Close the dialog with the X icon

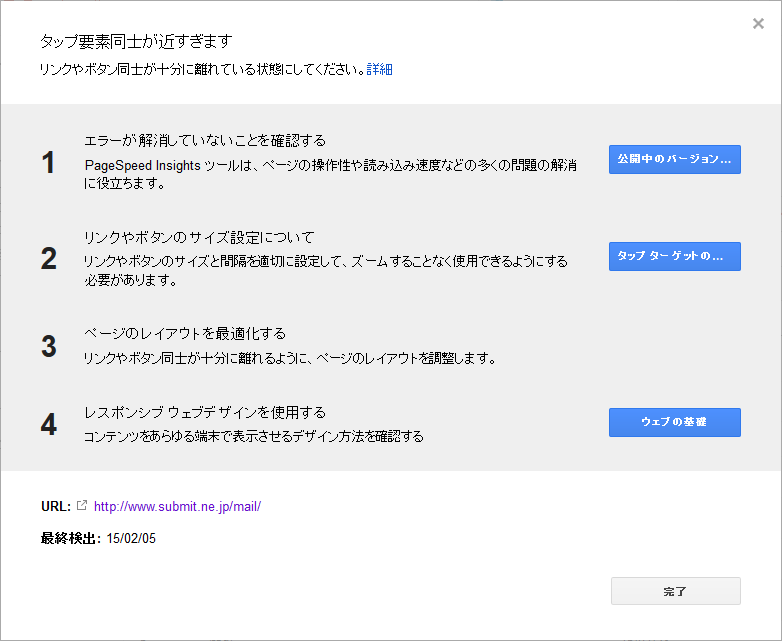(x=758, y=23)
